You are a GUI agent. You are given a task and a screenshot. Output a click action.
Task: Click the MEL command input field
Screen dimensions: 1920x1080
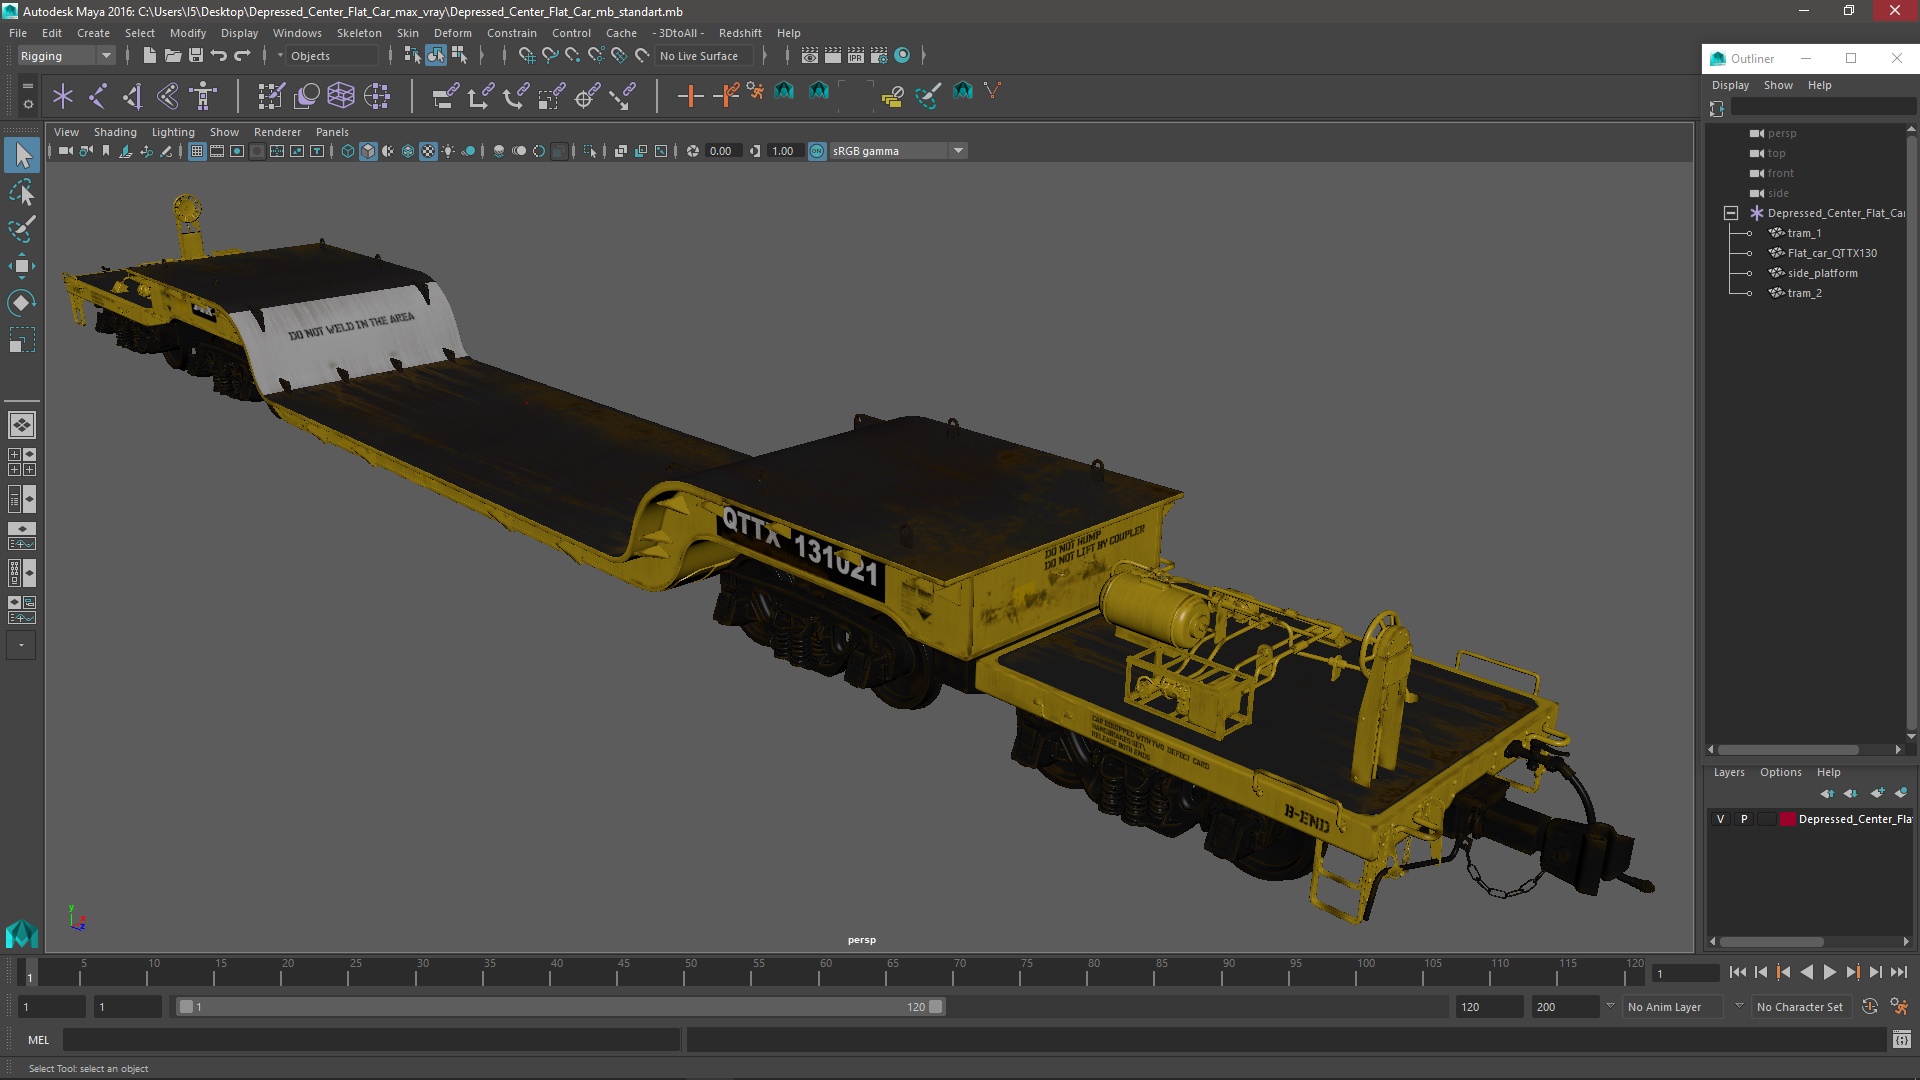[x=370, y=1040]
